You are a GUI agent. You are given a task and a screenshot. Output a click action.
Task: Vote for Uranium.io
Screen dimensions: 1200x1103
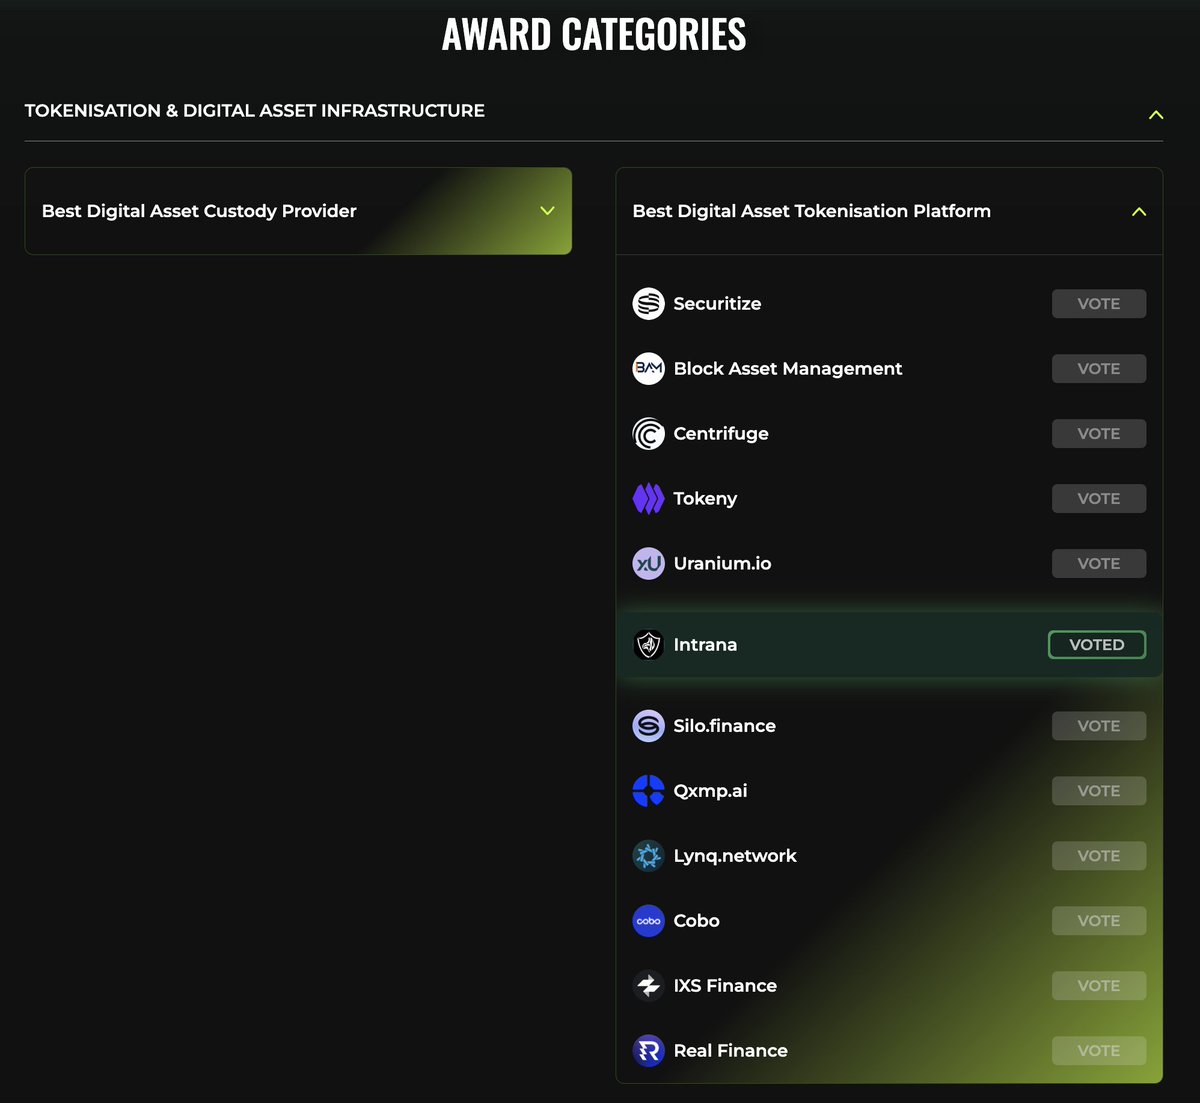click(x=1099, y=564)
